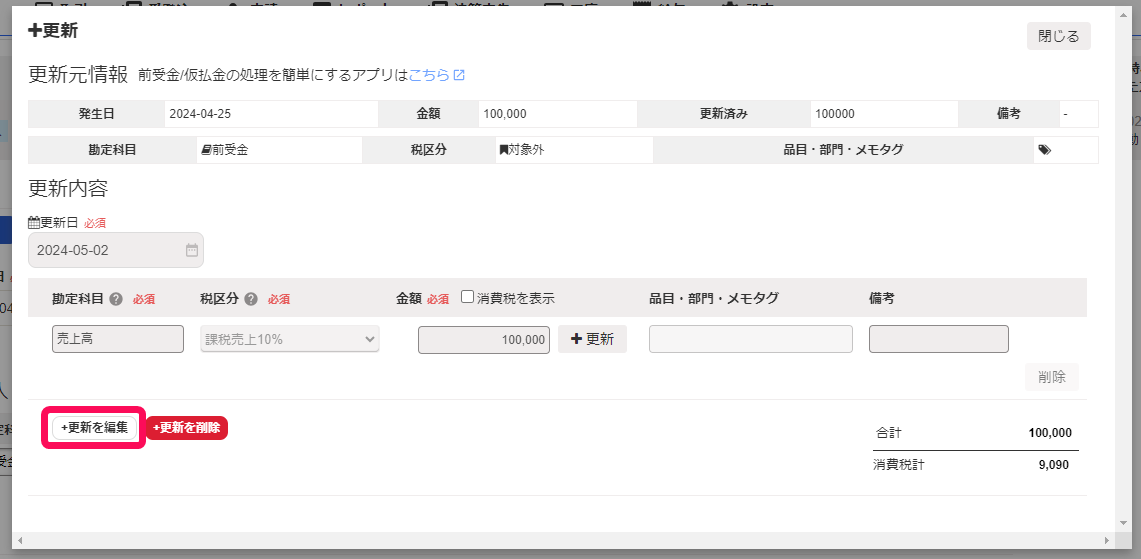Click the red +更新を削除 button
The width and height of the screenshot is (1141, 559).
[x=187, y=428]
